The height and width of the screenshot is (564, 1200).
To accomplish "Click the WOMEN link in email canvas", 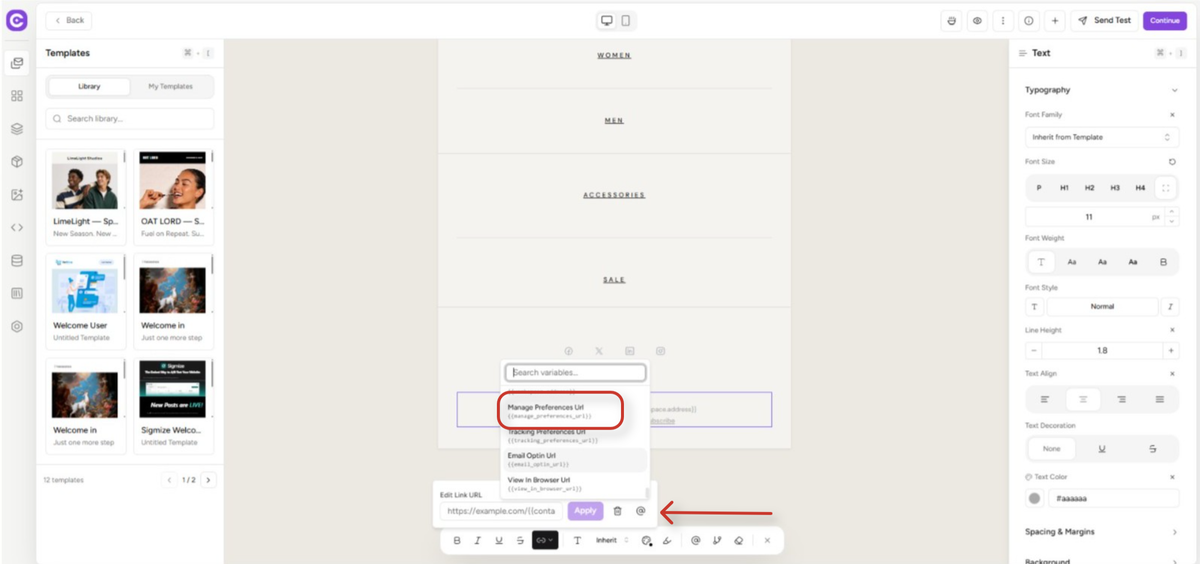I will click(x=614, y=56).
